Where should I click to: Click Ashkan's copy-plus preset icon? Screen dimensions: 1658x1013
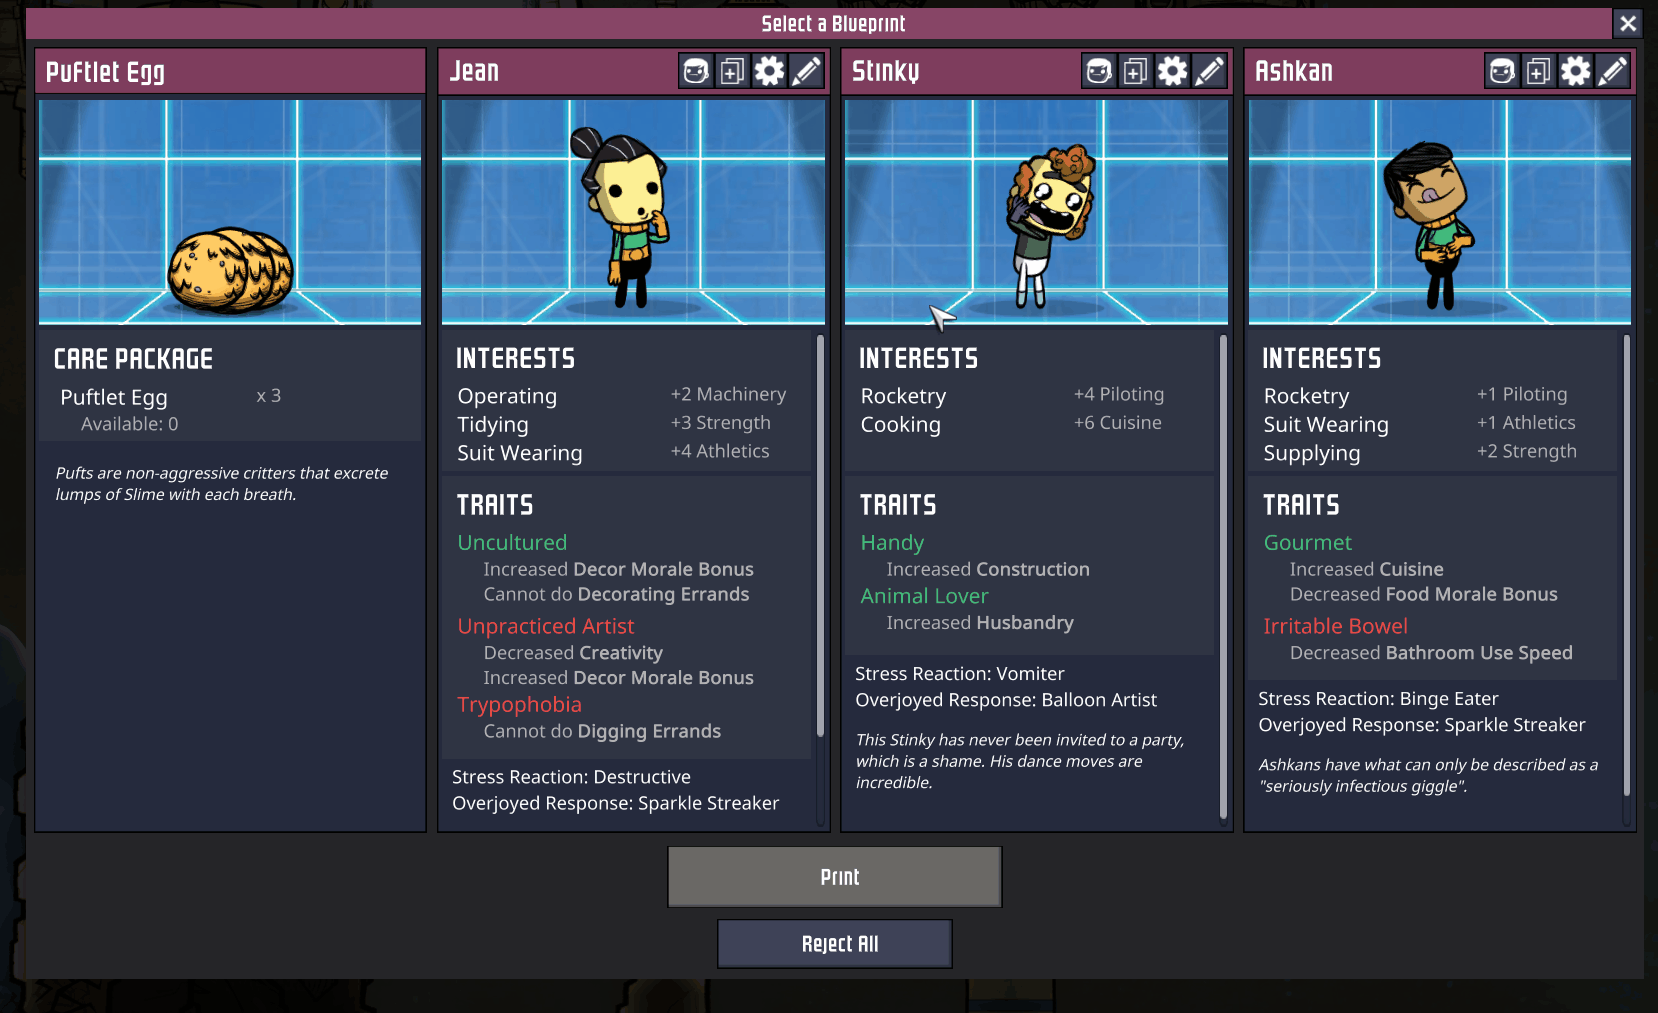[x=1539, y=71]
